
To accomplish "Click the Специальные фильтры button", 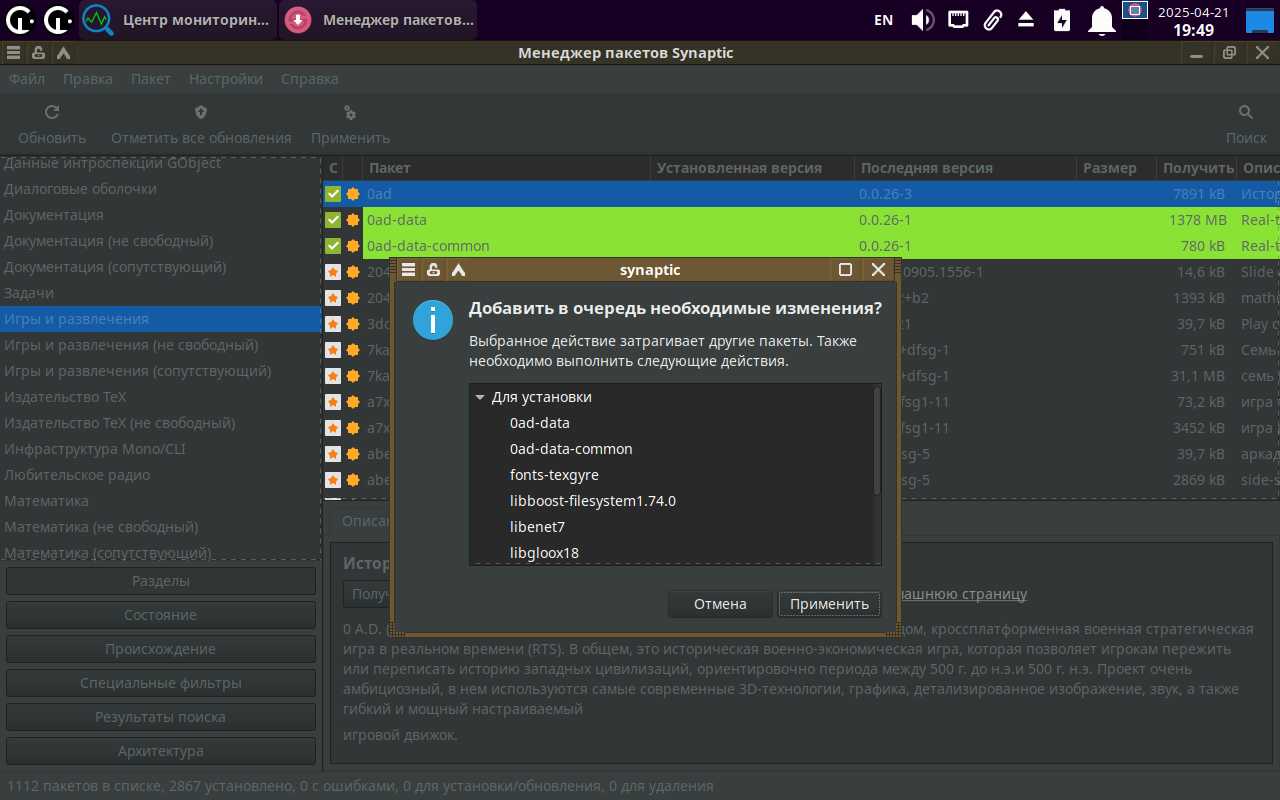I will tap(161, 683).
